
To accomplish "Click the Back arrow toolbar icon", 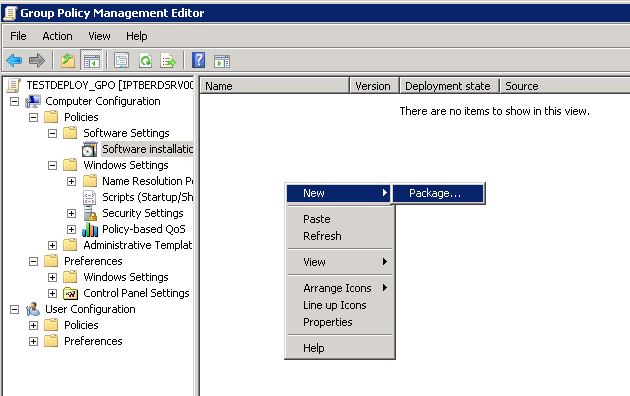I will coord(14,61).
